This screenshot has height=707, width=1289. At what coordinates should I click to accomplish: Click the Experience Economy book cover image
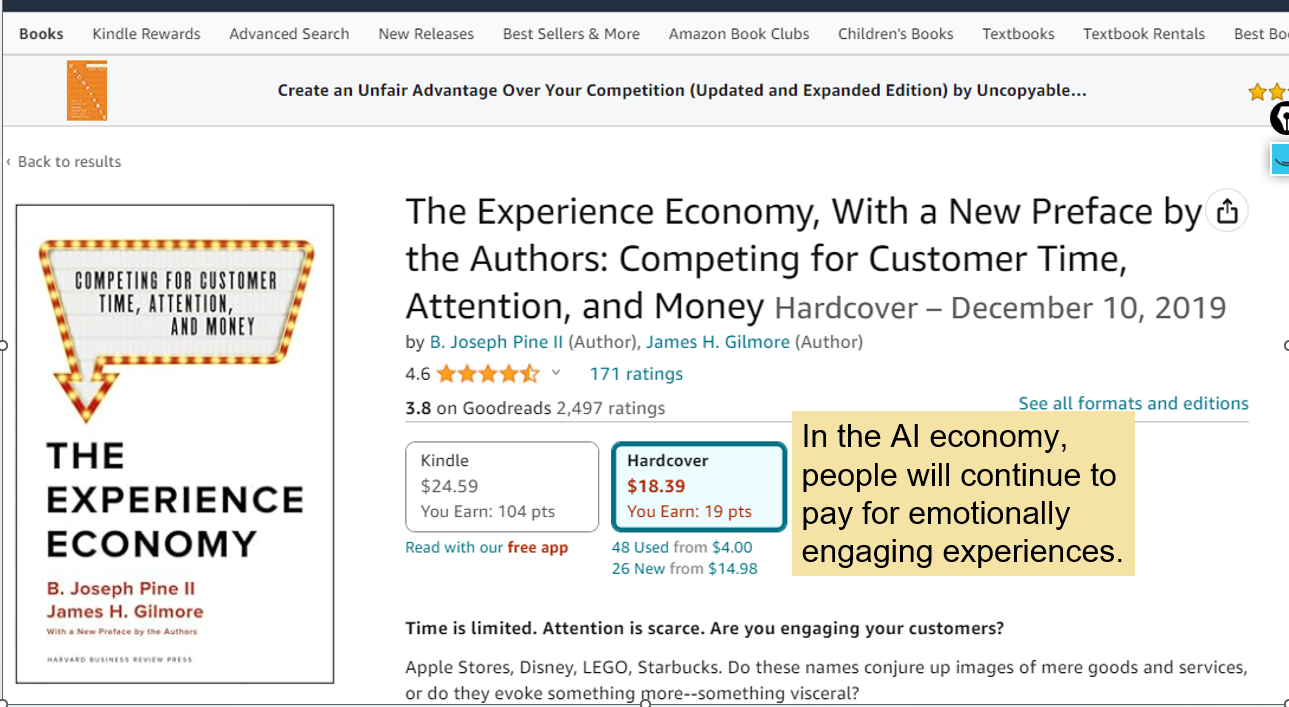(x=175, y=444)
